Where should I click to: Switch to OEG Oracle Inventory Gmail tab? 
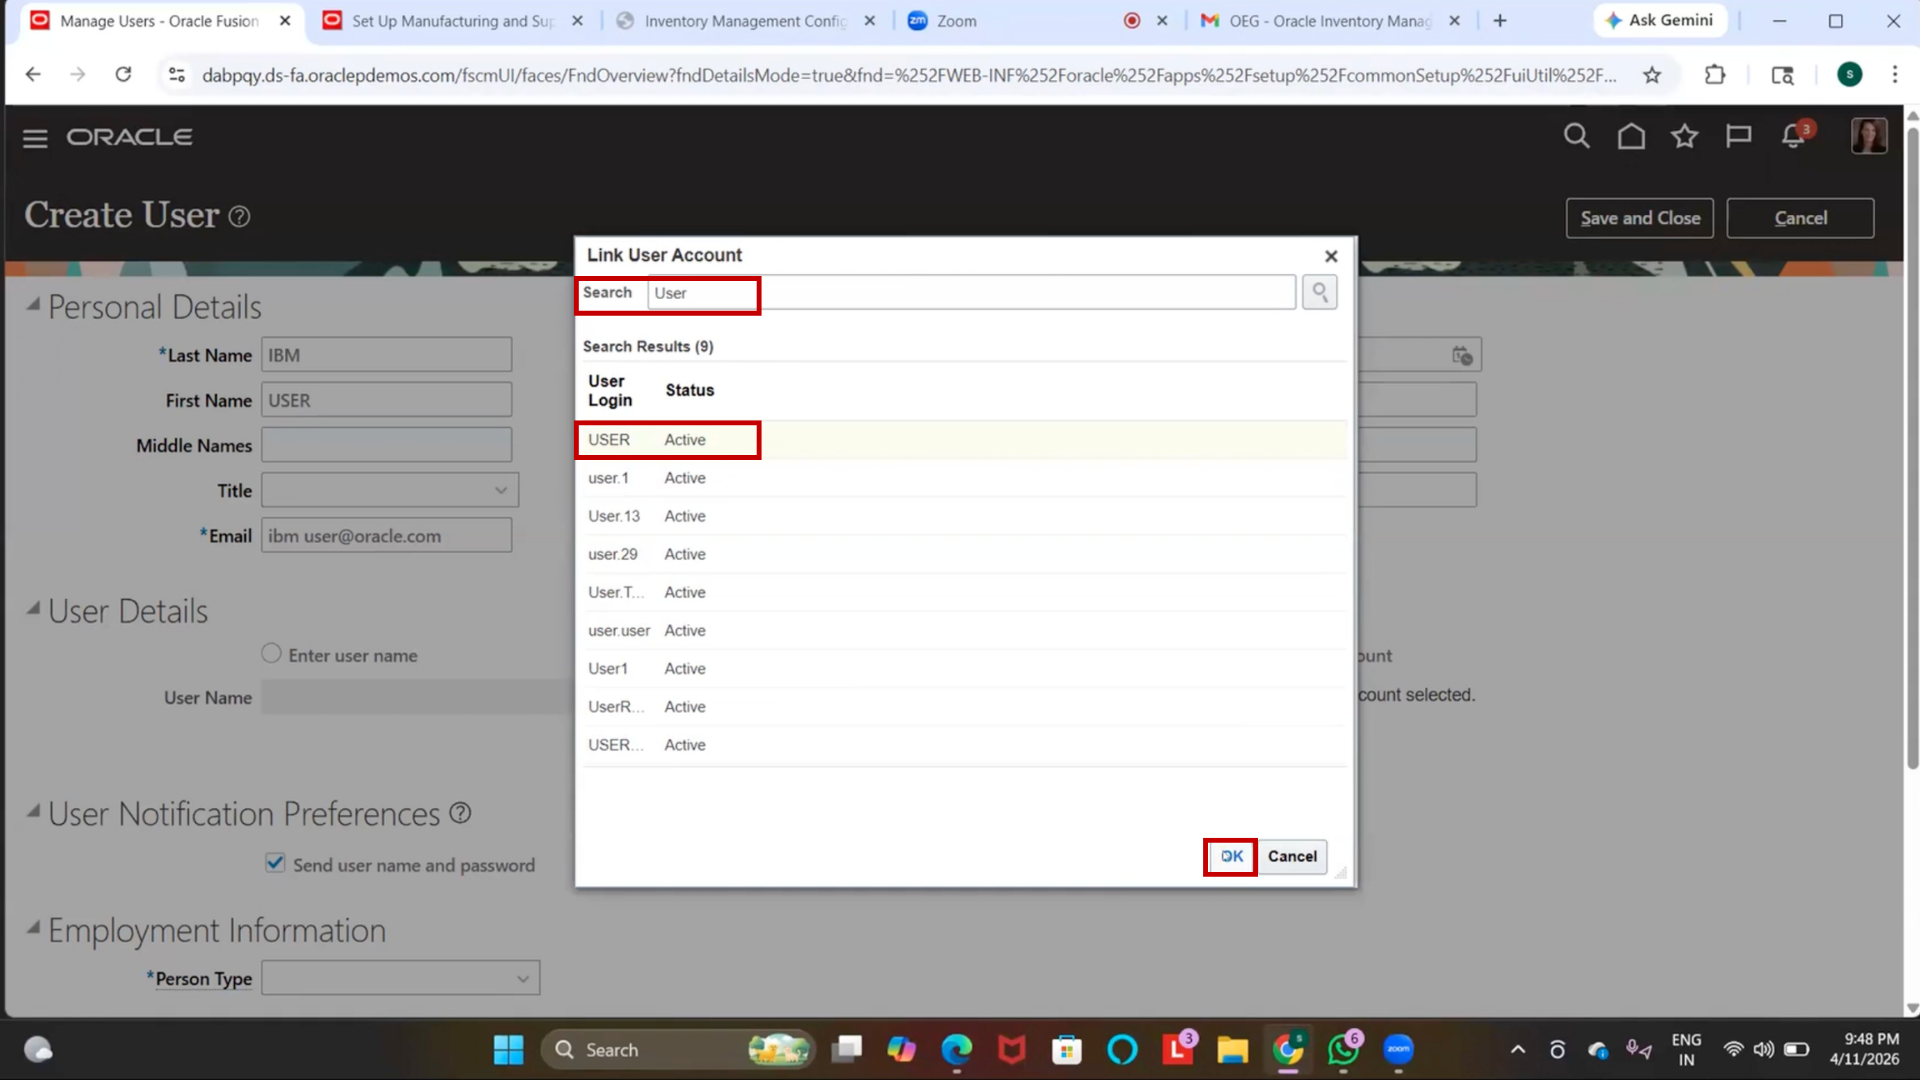(1328, 20)
